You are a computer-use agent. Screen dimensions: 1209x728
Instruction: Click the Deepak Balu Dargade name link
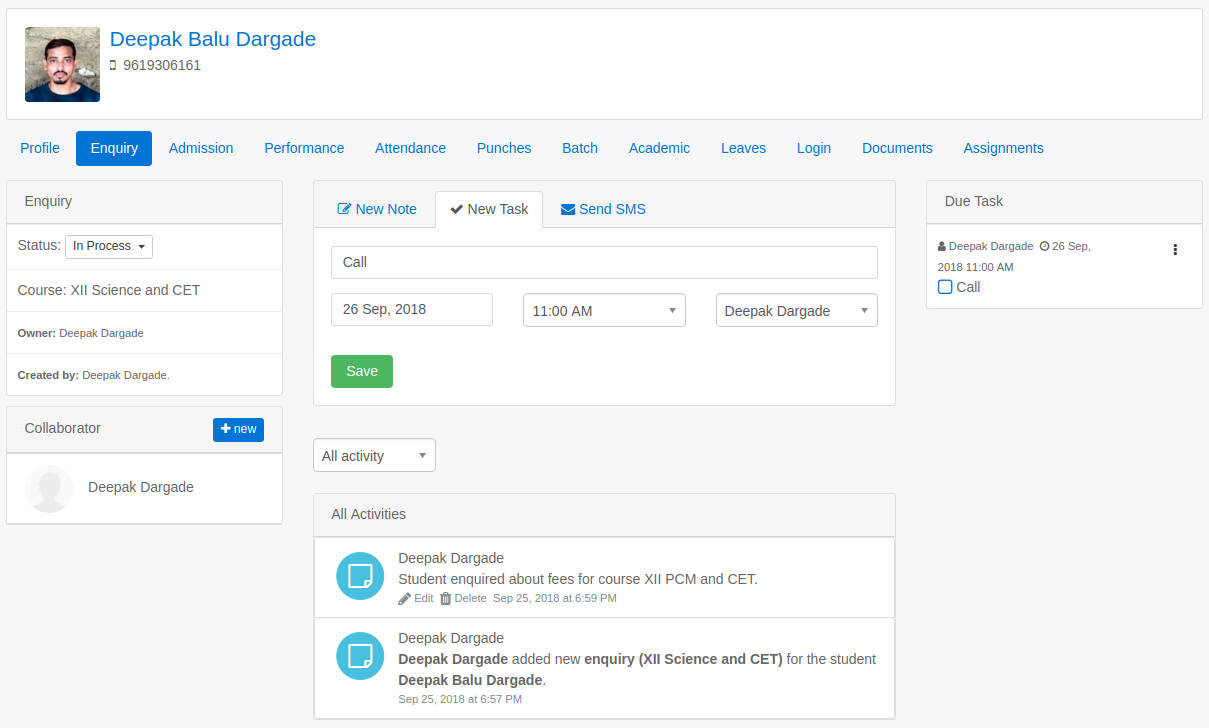pyautogui.click(x=212, y=39)
